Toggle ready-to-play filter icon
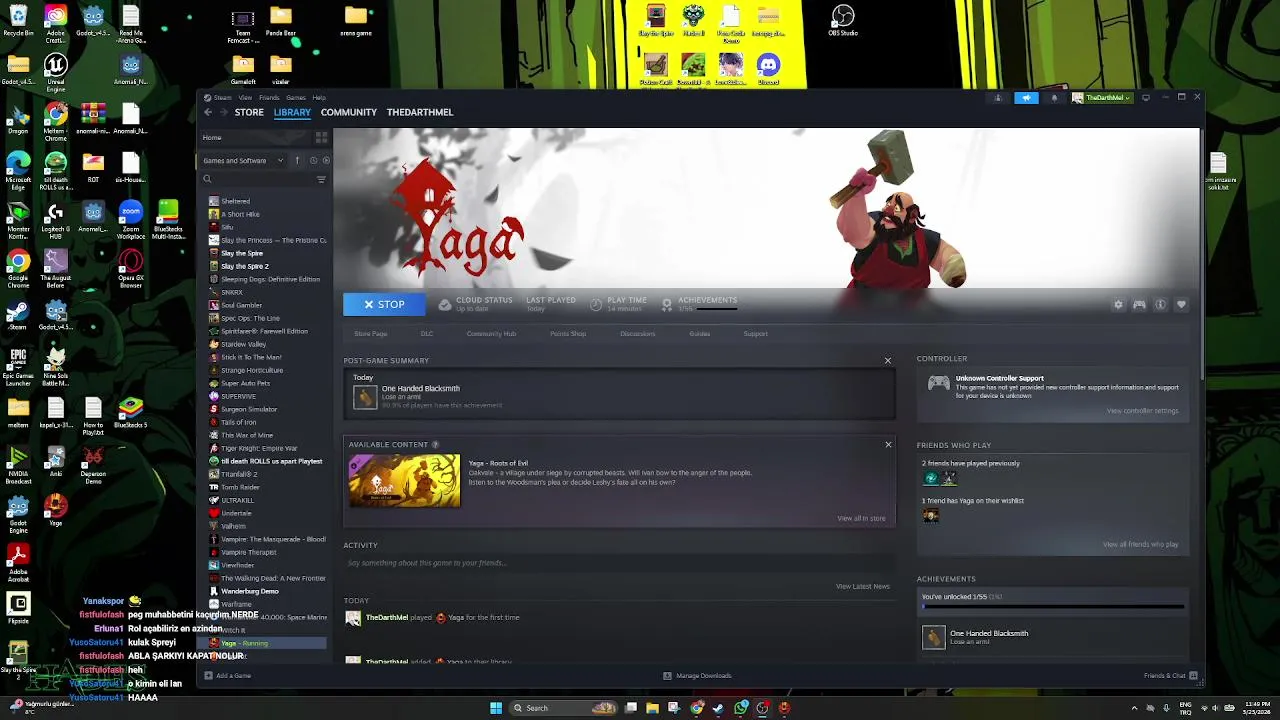 (326, 160)
